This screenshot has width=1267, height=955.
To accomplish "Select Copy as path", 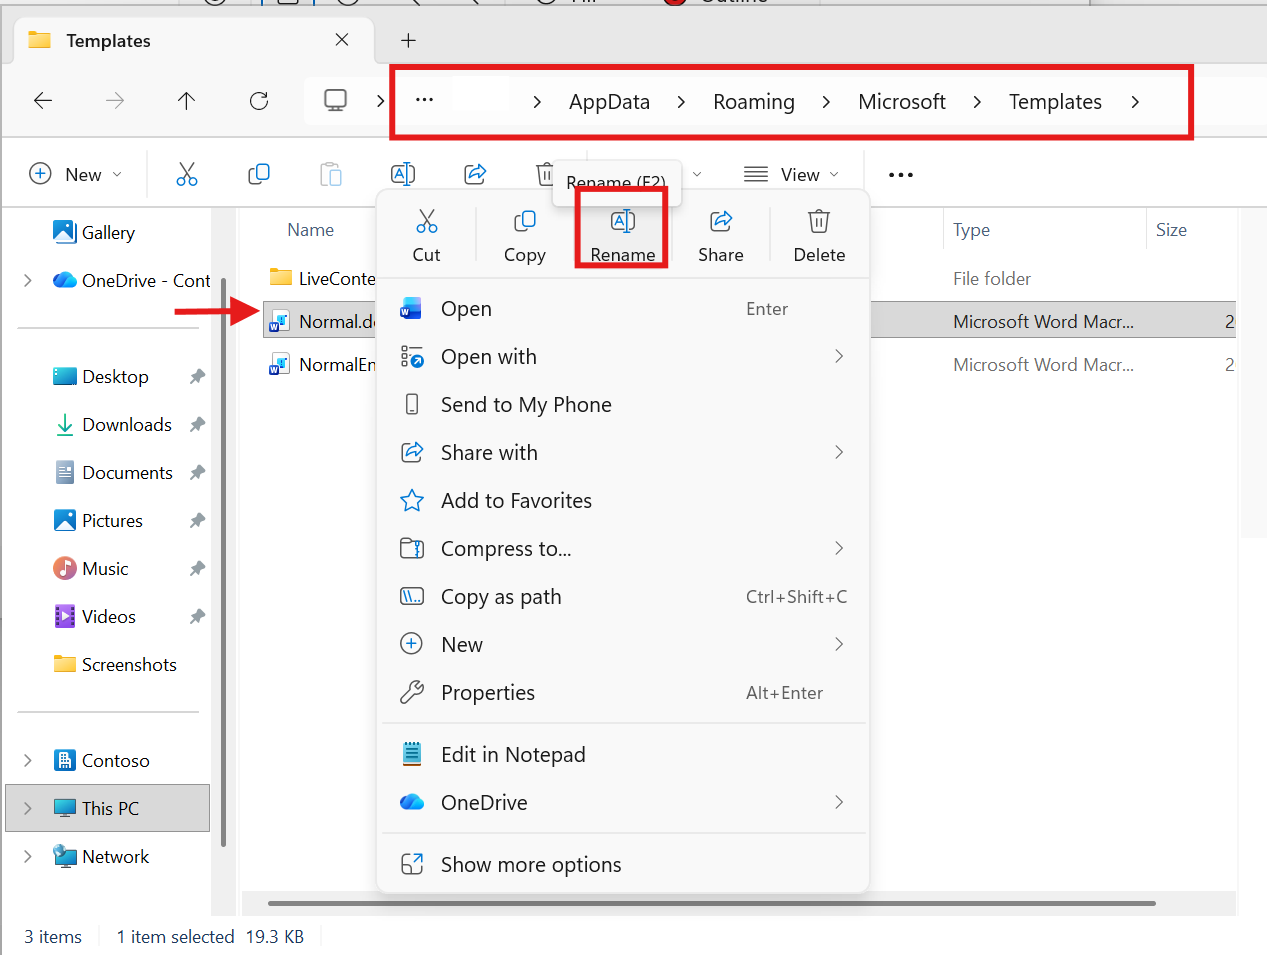I will (x=623, y=597).
